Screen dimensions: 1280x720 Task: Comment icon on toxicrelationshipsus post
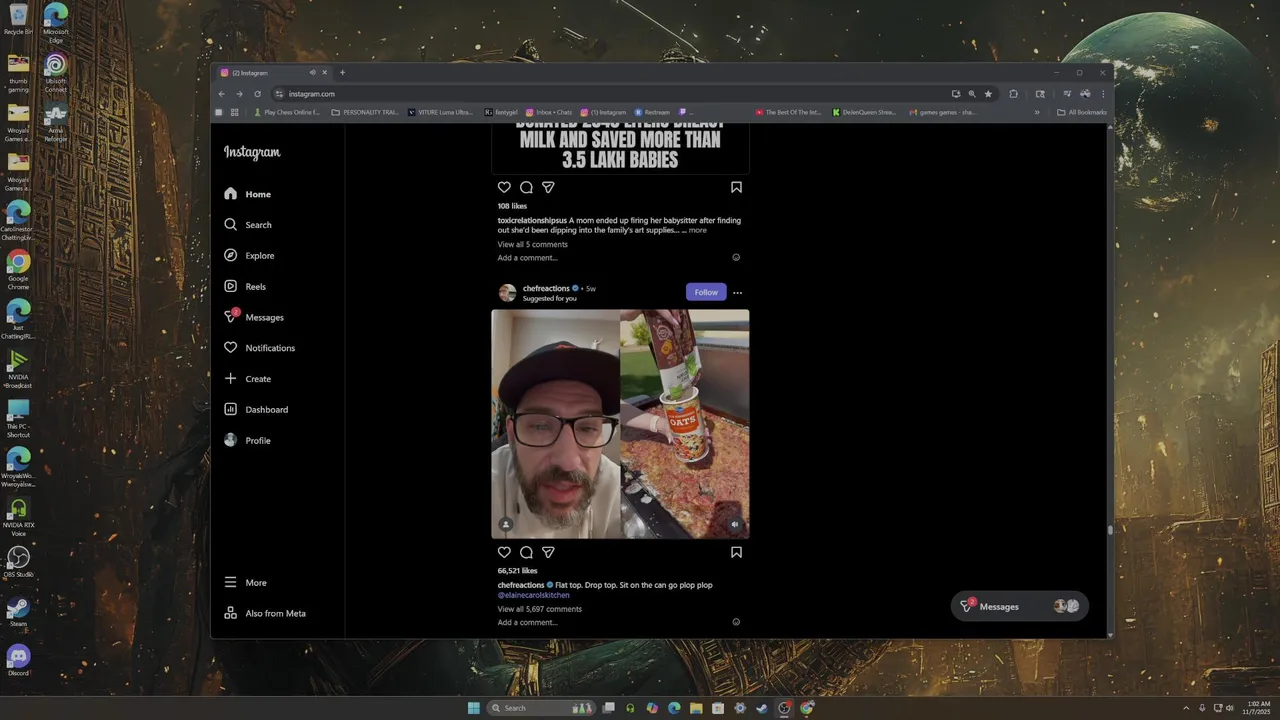526,187
